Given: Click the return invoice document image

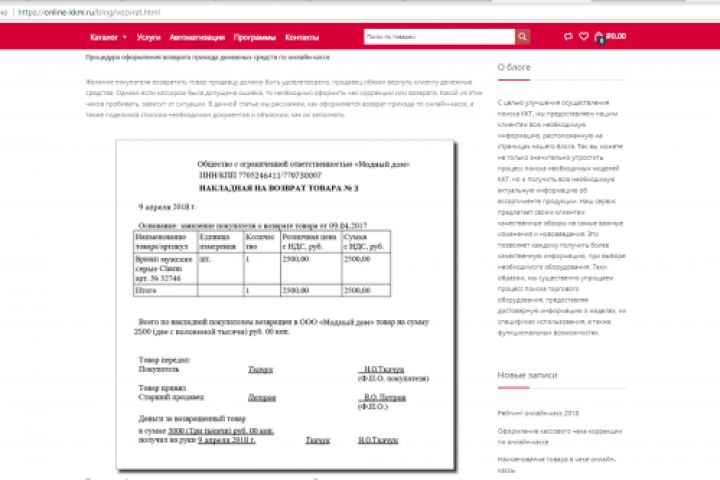Looking at the screenshot, I should pyautogui.click(x=286, y=305).
